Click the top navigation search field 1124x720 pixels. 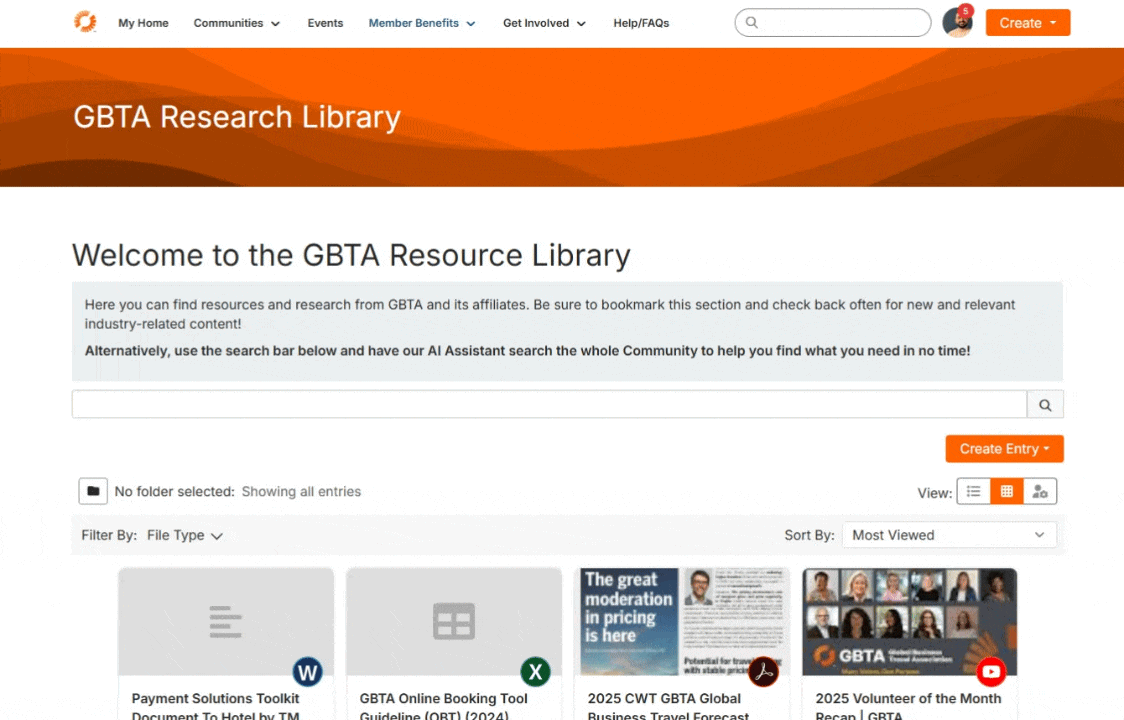833,22
